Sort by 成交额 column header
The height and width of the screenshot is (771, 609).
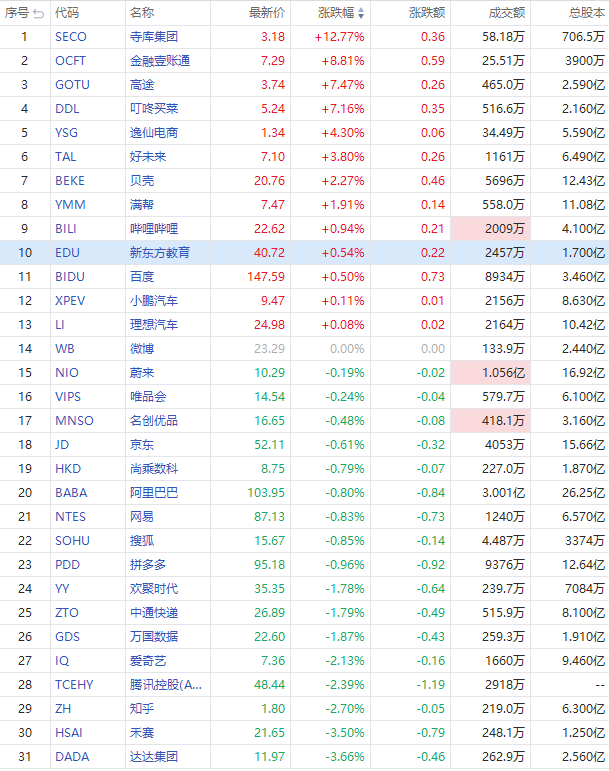pyautogui.click(x=507, y=13)
